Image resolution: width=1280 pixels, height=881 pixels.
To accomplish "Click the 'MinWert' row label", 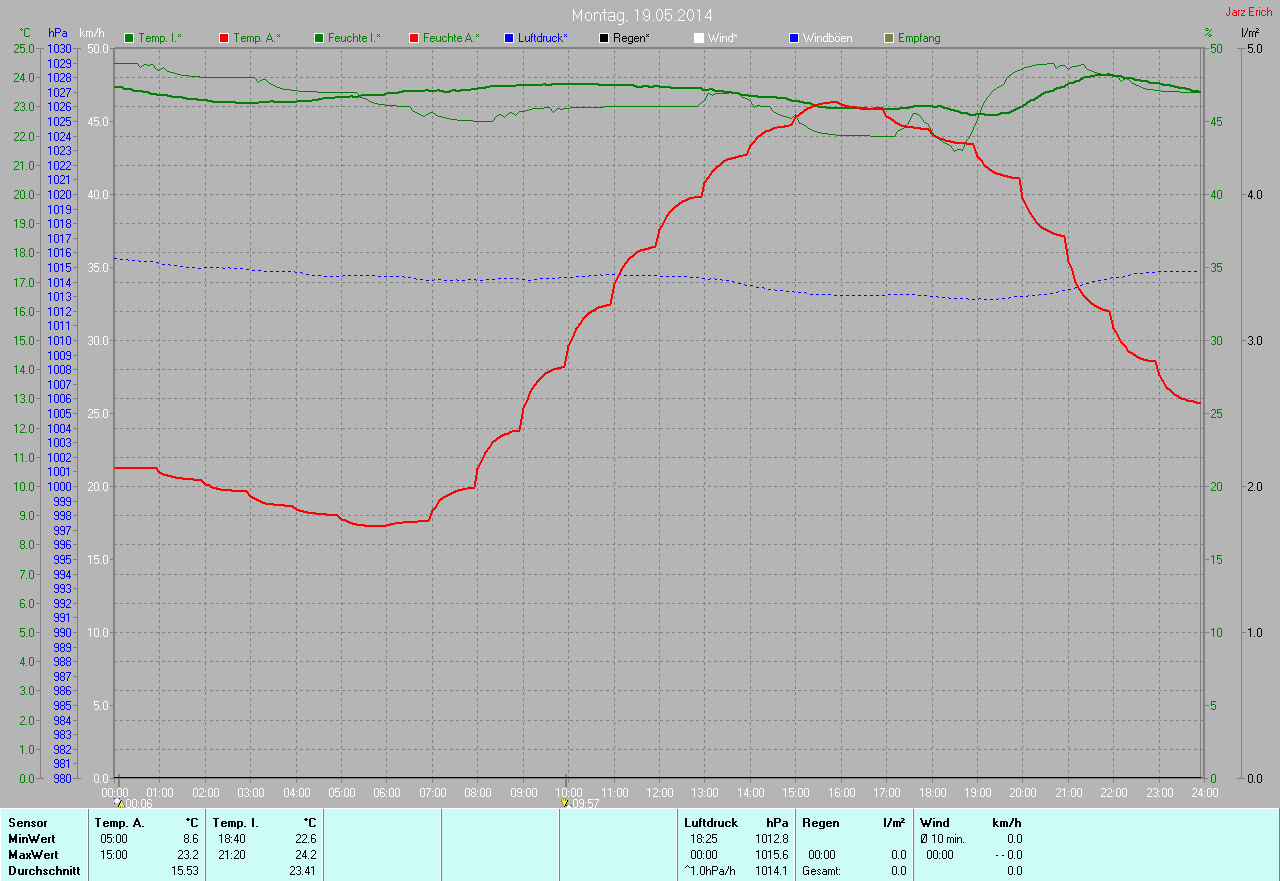I will [x=32, y=839].
